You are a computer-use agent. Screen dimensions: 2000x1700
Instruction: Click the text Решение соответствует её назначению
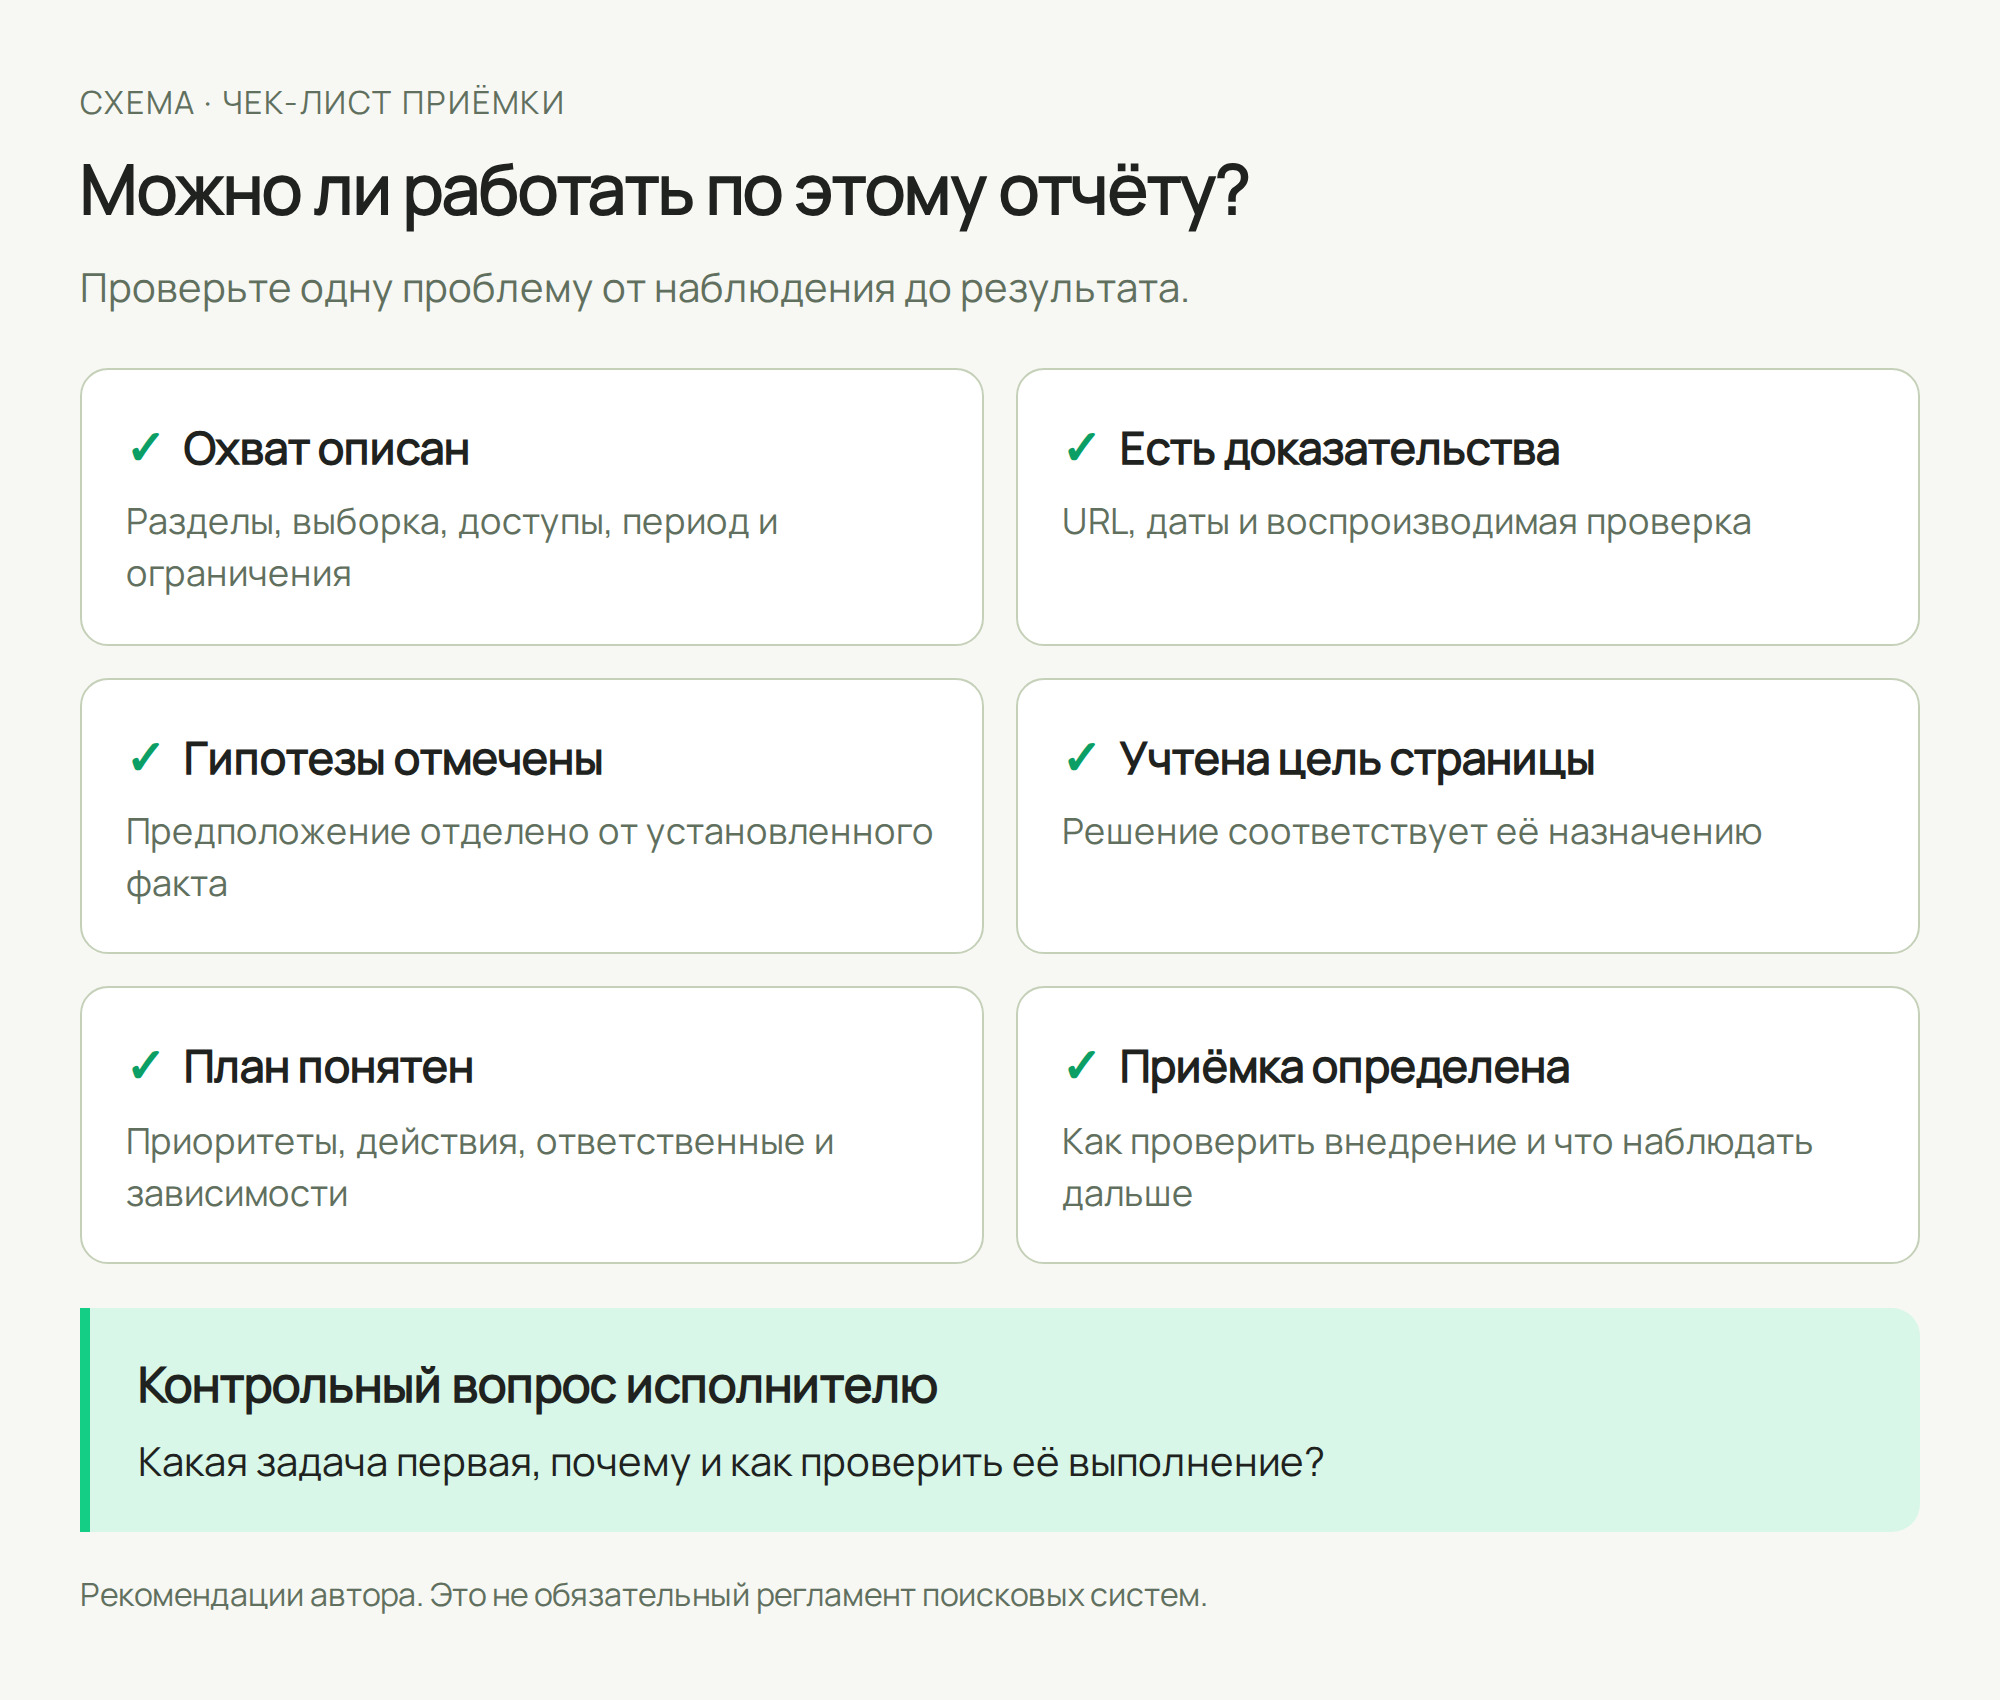pos(1412,833)
